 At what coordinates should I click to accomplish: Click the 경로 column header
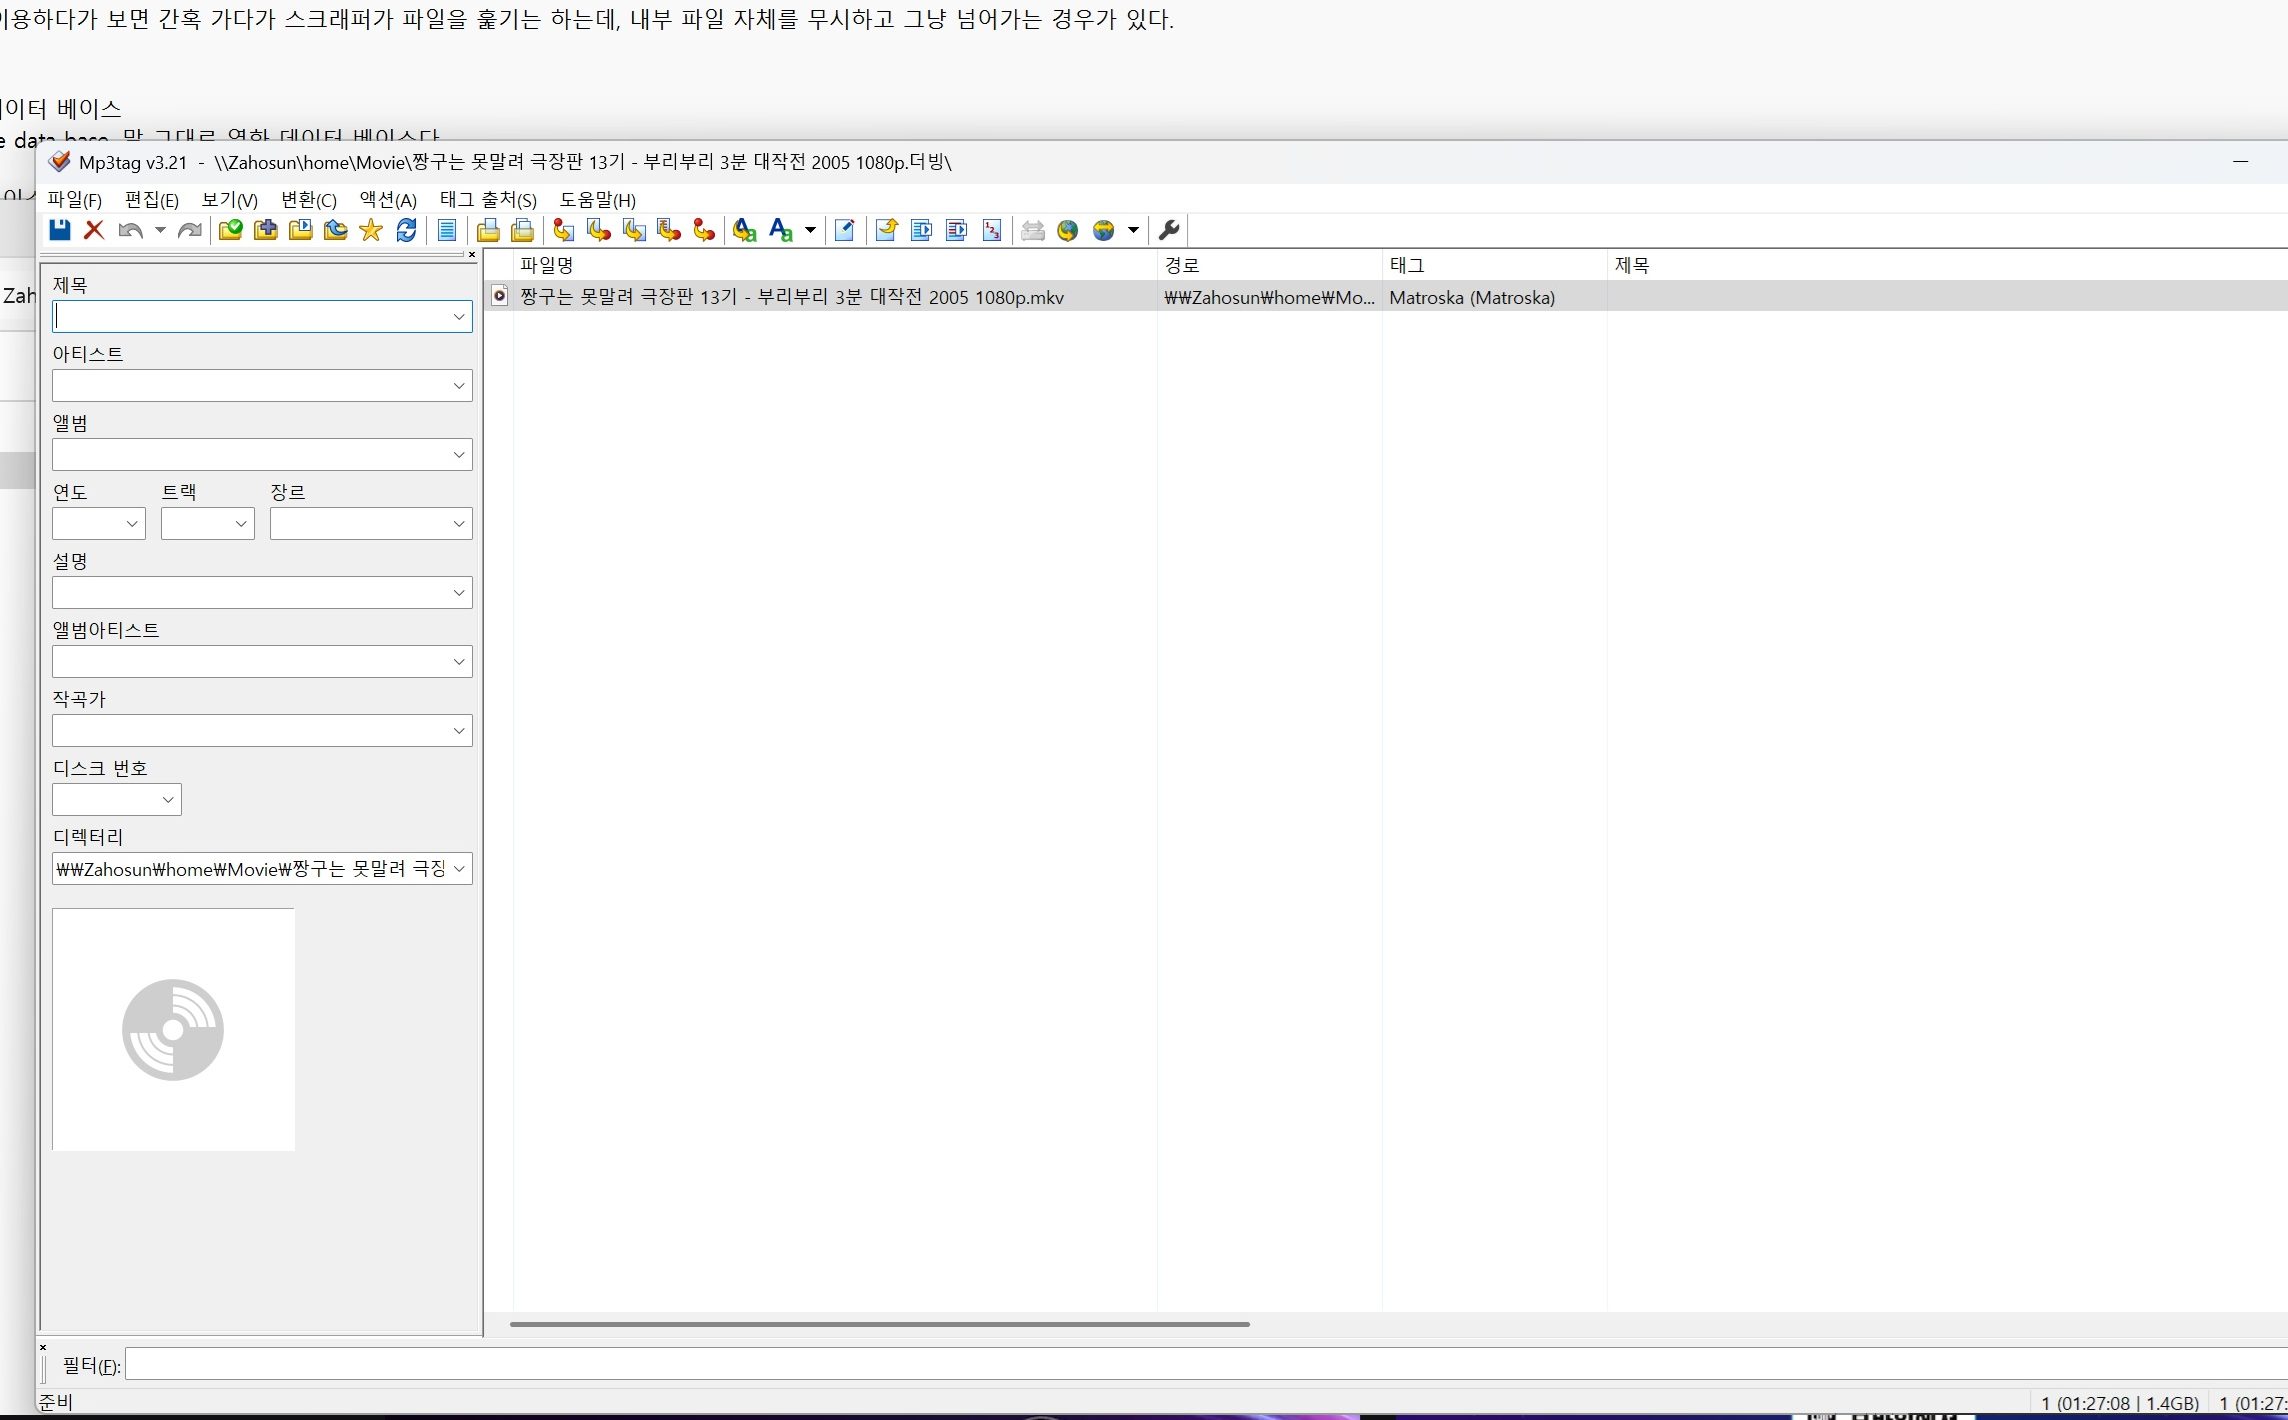click(1182, 265)
